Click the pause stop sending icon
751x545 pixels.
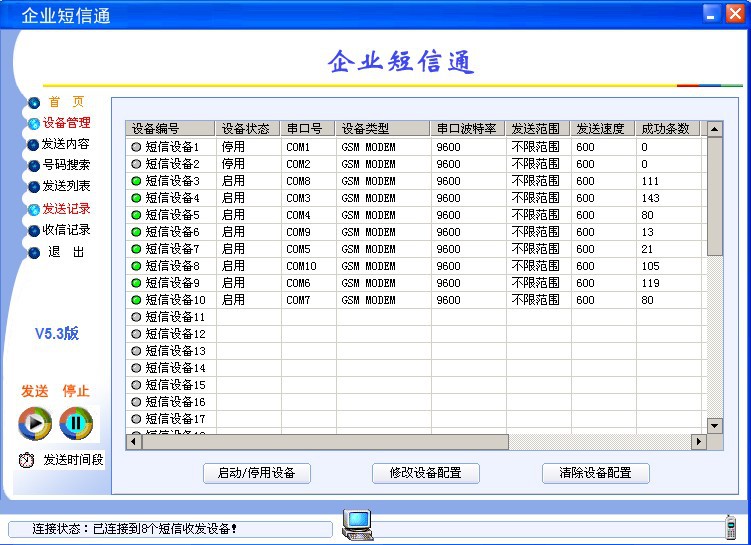pyautogui.click(x=76, y=423)
